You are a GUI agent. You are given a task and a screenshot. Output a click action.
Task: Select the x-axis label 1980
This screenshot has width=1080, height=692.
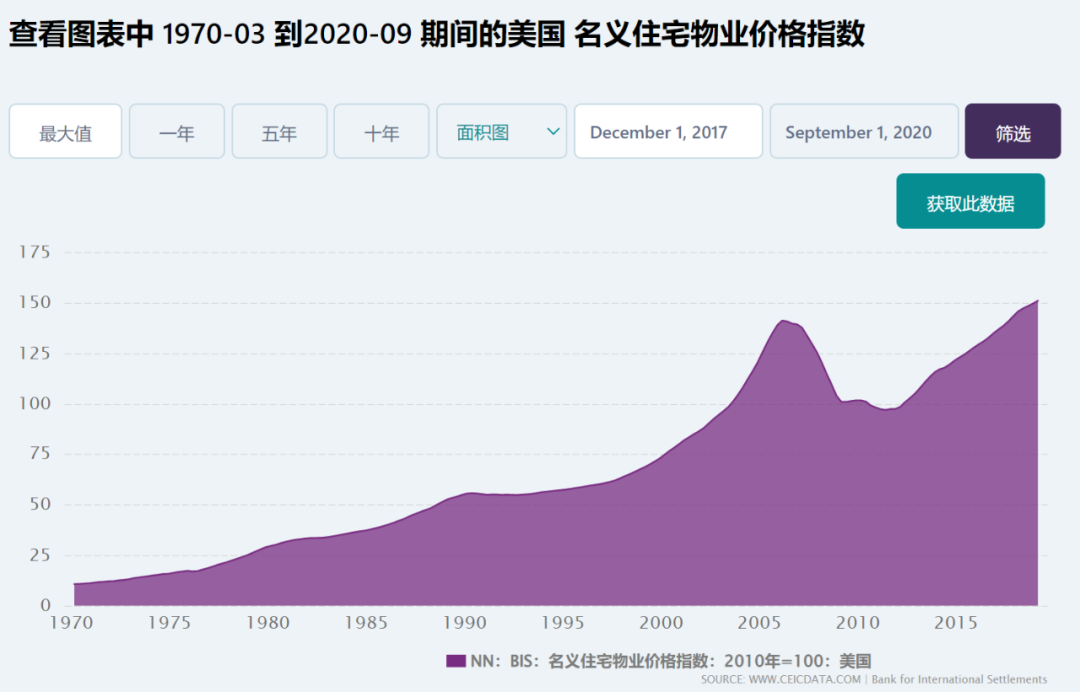coord(268,623)
